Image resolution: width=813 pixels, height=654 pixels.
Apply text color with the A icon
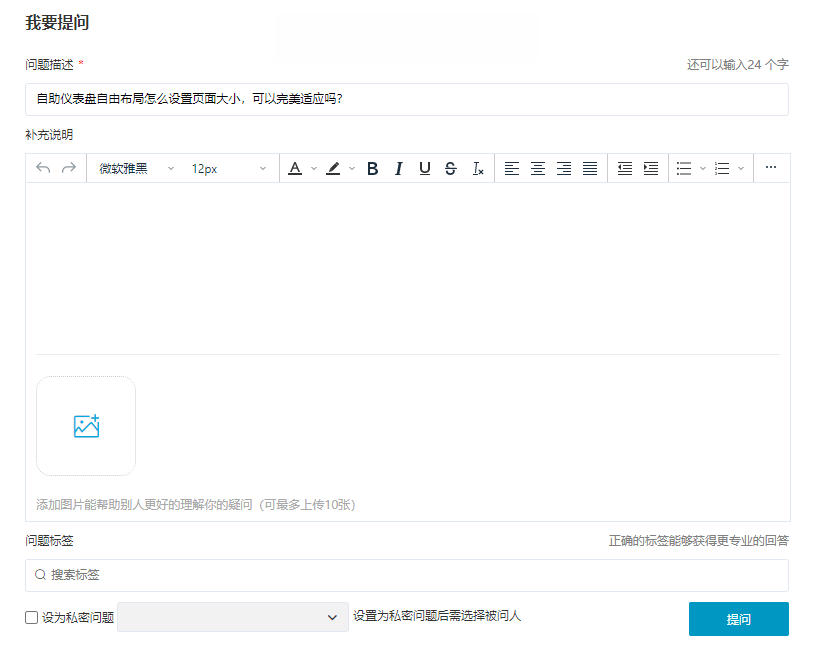pos(295,168)
